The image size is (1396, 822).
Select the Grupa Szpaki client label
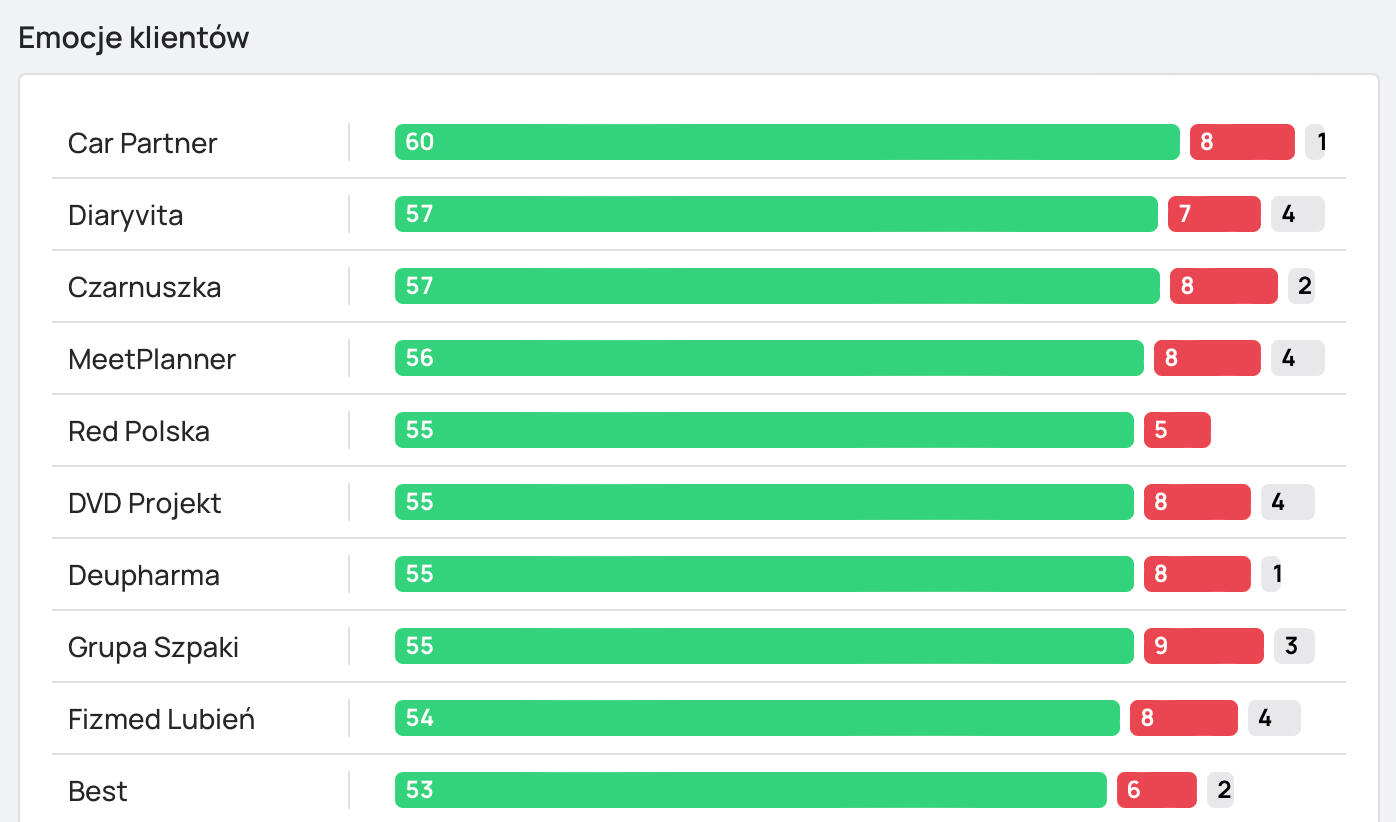pos(153,647)
